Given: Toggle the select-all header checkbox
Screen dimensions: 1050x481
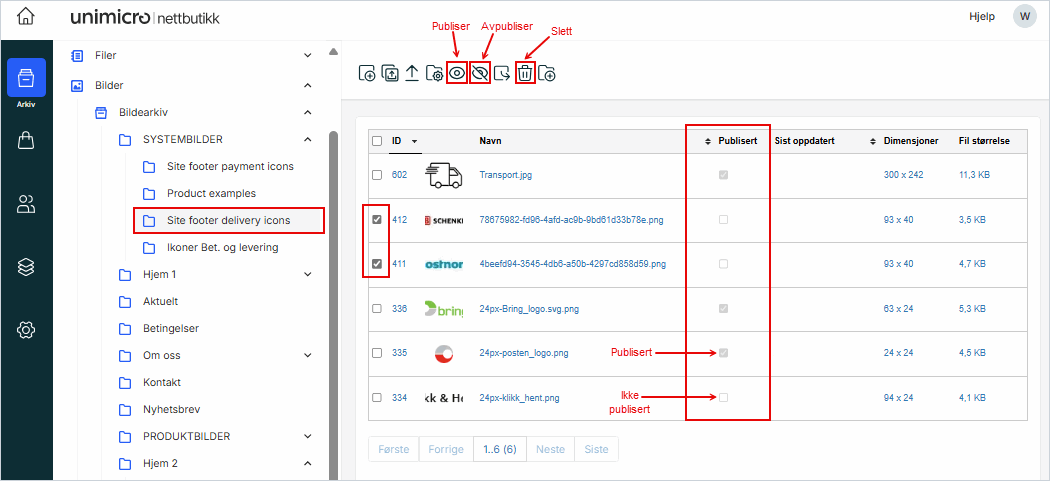Looking at the screenshot, I should pyautogui.click(x=377, y=141).
